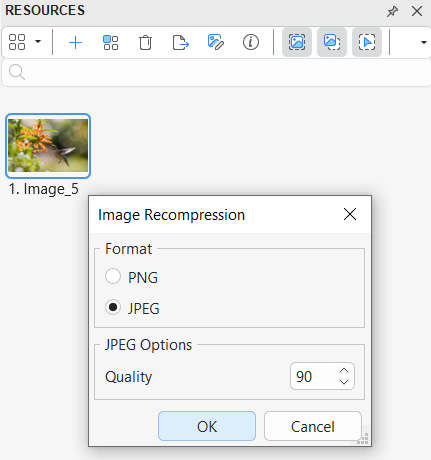Image resolution: width=431 pixels, height=460 pixels.
Task: Close the Image Recompression dialog
Action: tap(350, 214)
